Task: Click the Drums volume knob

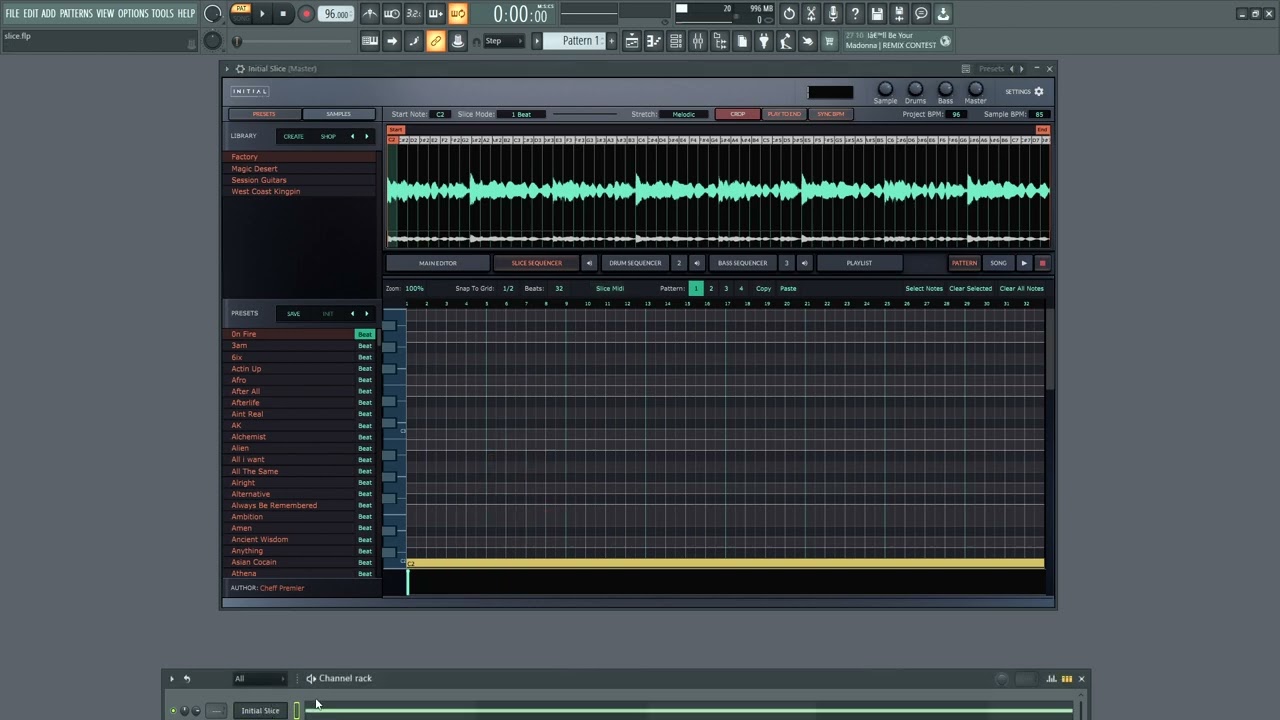Action: (915, 89)
